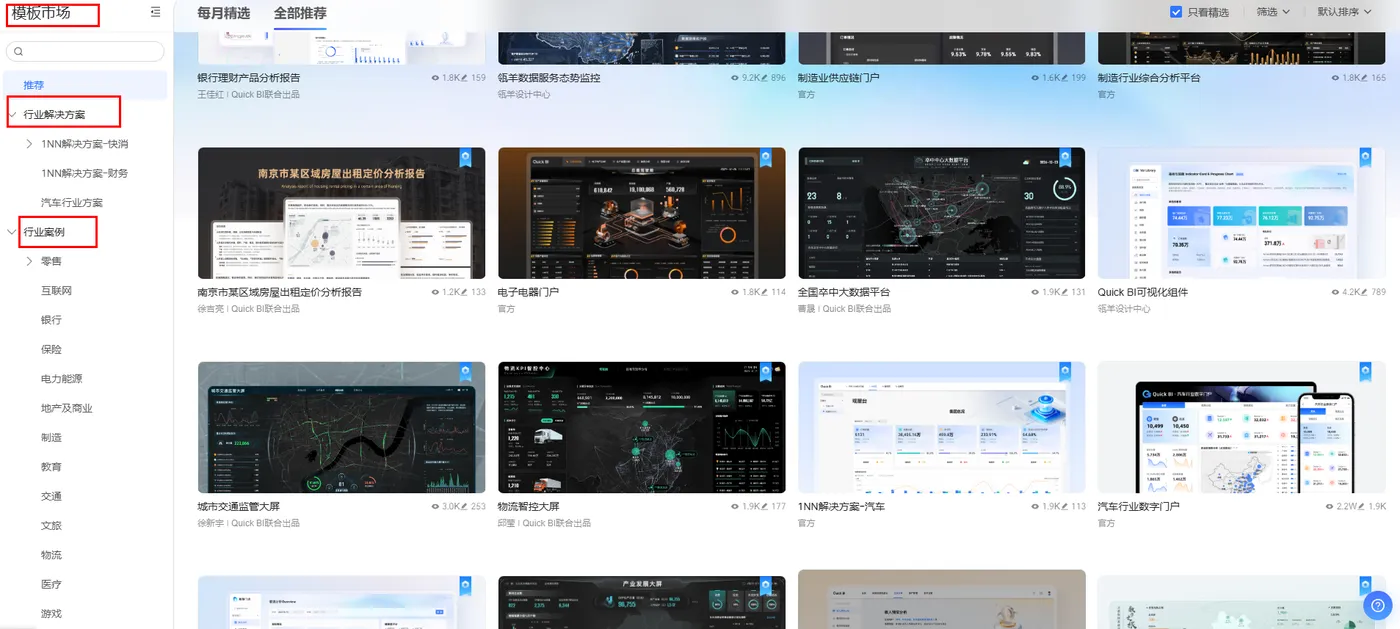Click the magnifier icon in the search box
Viewport: 1400px width, 629px height.
[18, 51]
